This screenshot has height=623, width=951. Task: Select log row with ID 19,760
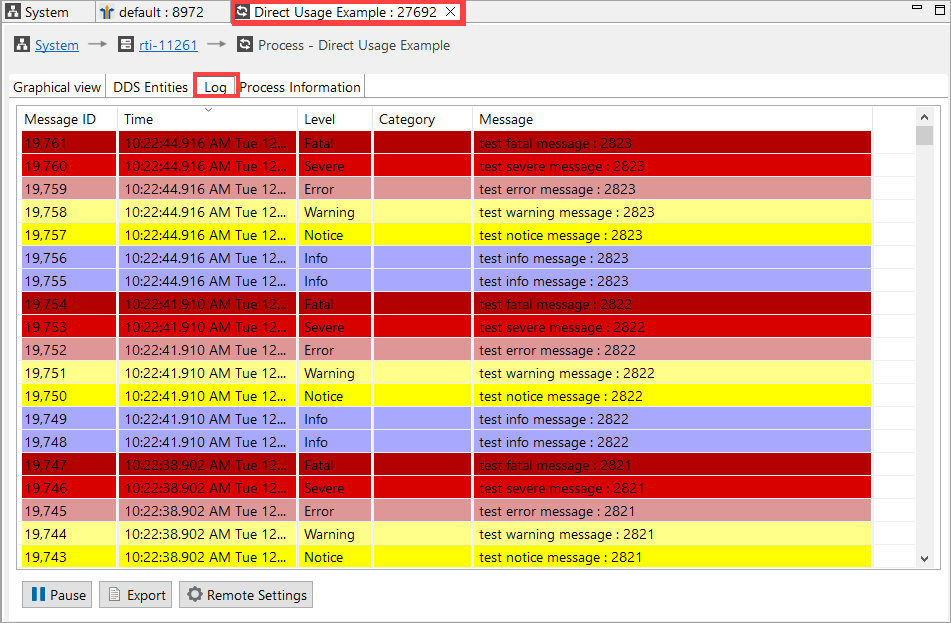446,166
